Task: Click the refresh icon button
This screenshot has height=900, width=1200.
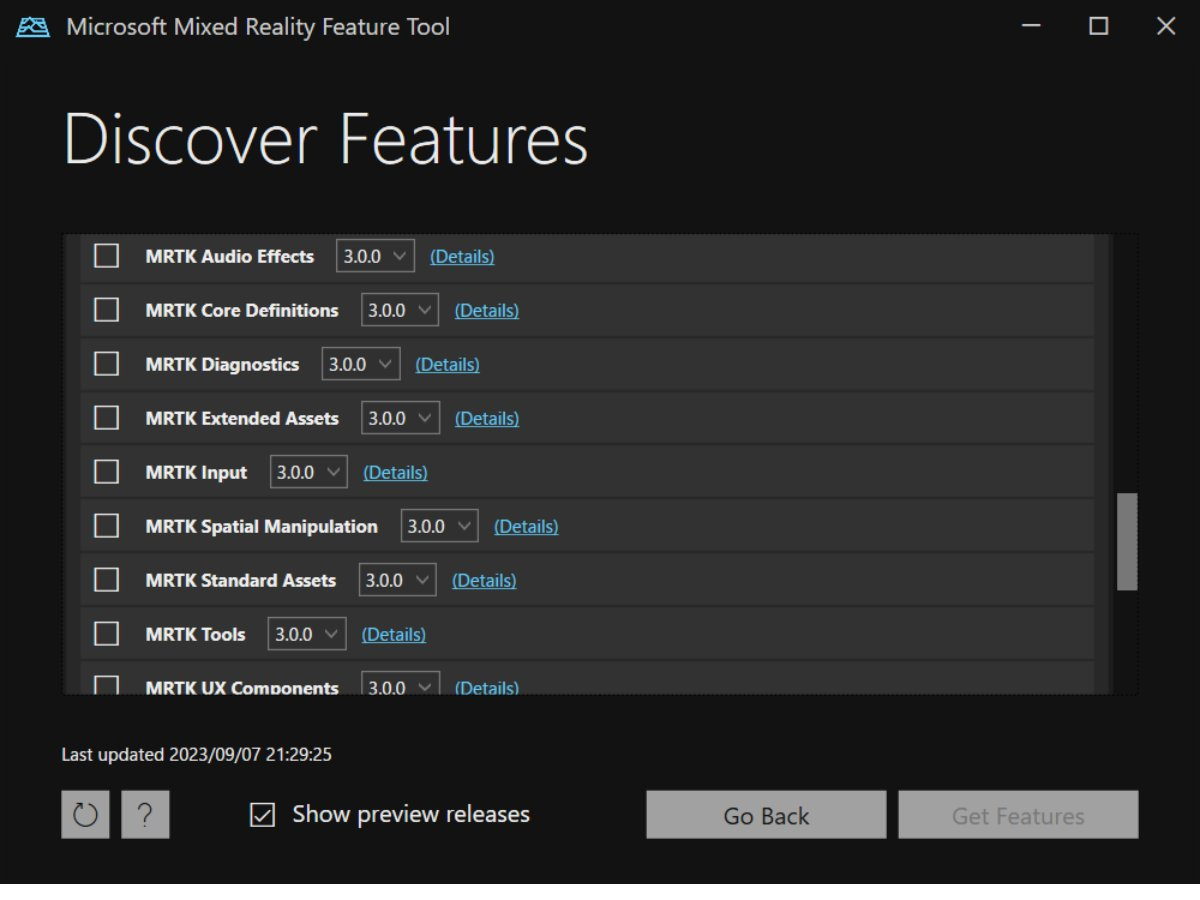Action: point(85,815)
